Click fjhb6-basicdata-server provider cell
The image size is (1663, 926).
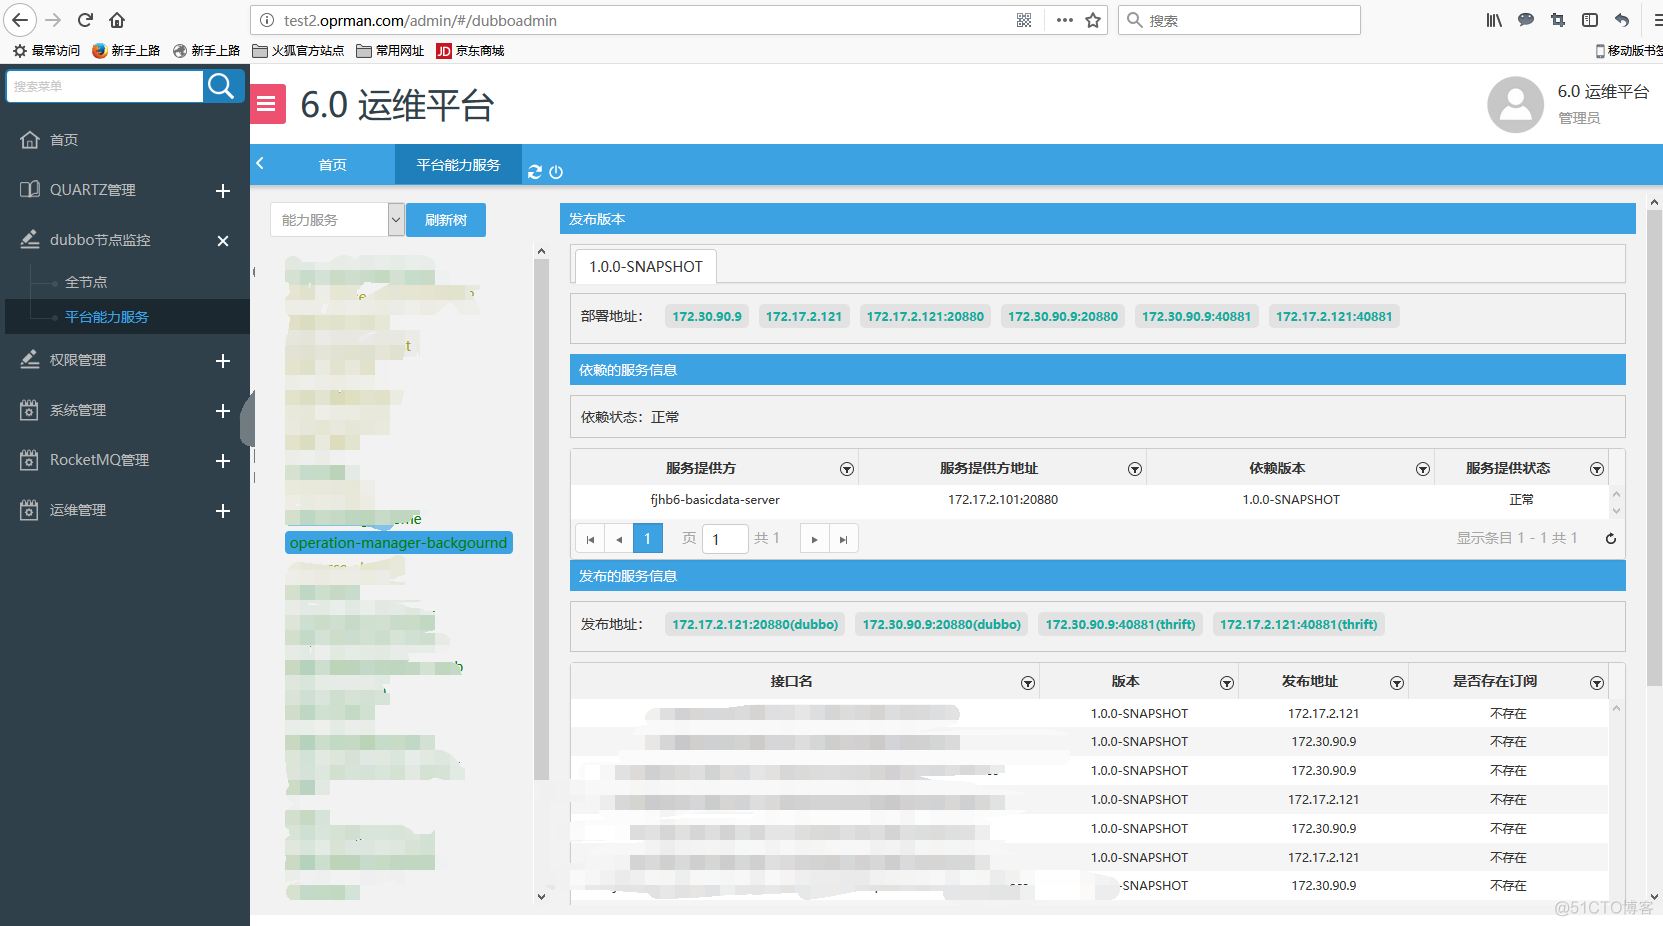715,500
